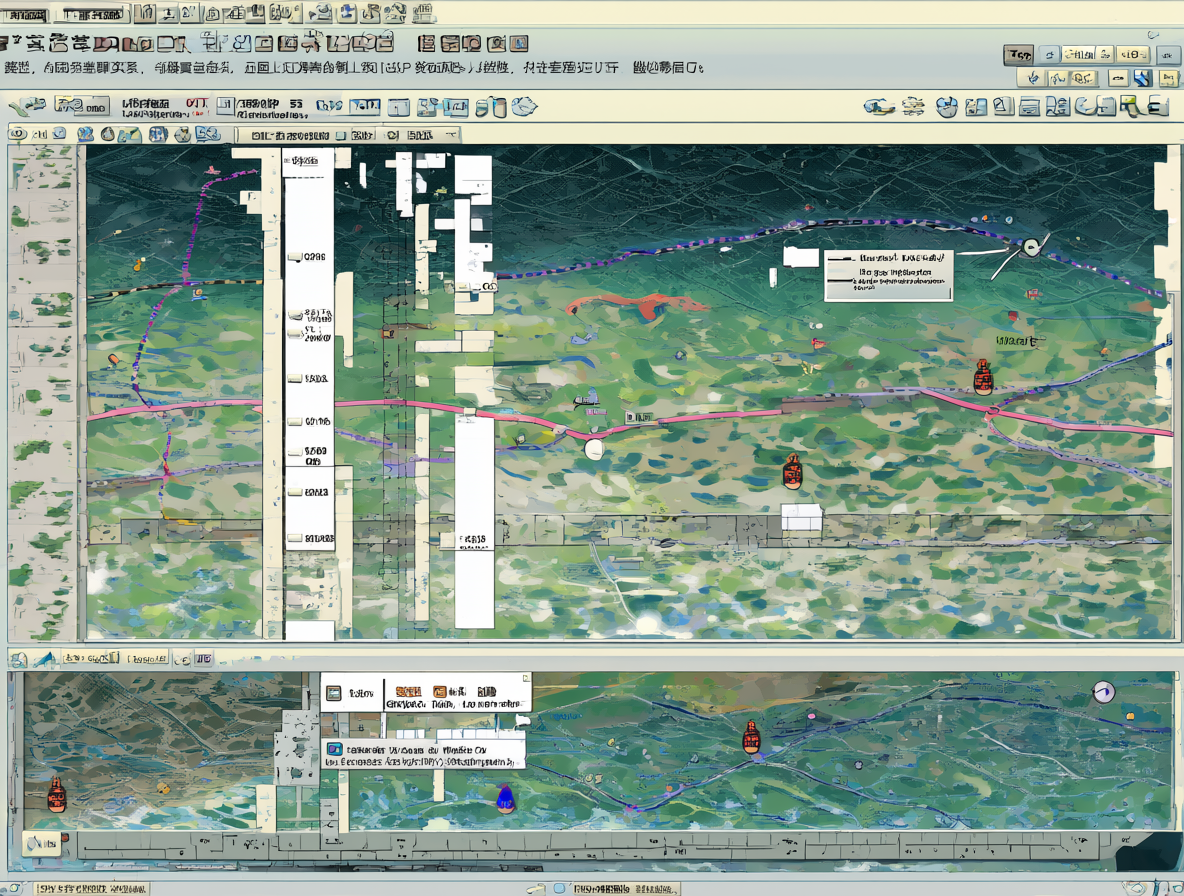Screen dimensions: 1184x896
Task: Open the dropdown arrow ending the map options bar
Action: pos(452,134)
